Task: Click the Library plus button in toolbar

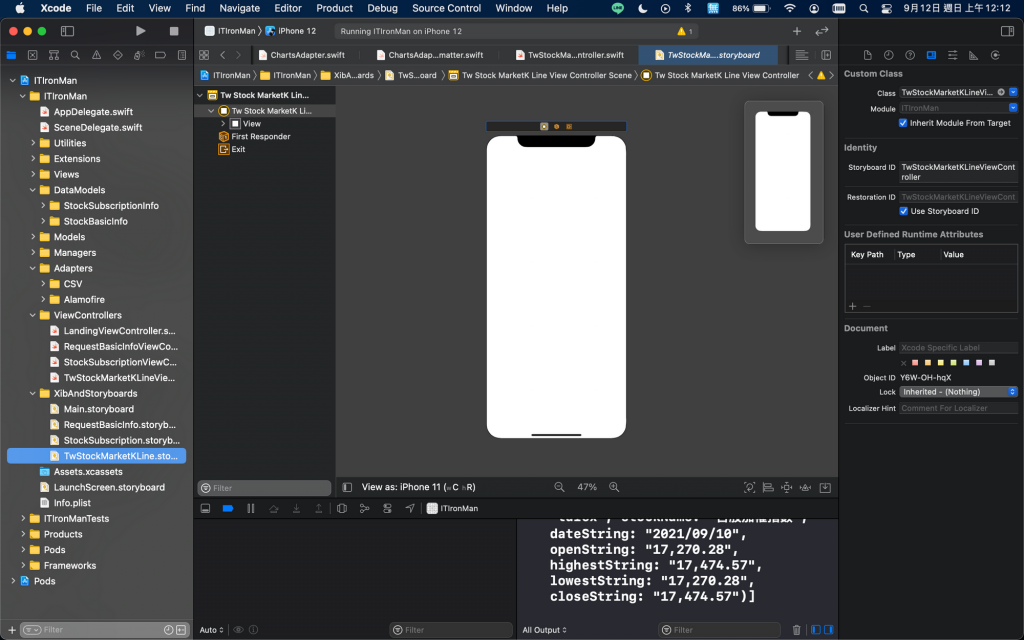Action: (x=797, y=31)
